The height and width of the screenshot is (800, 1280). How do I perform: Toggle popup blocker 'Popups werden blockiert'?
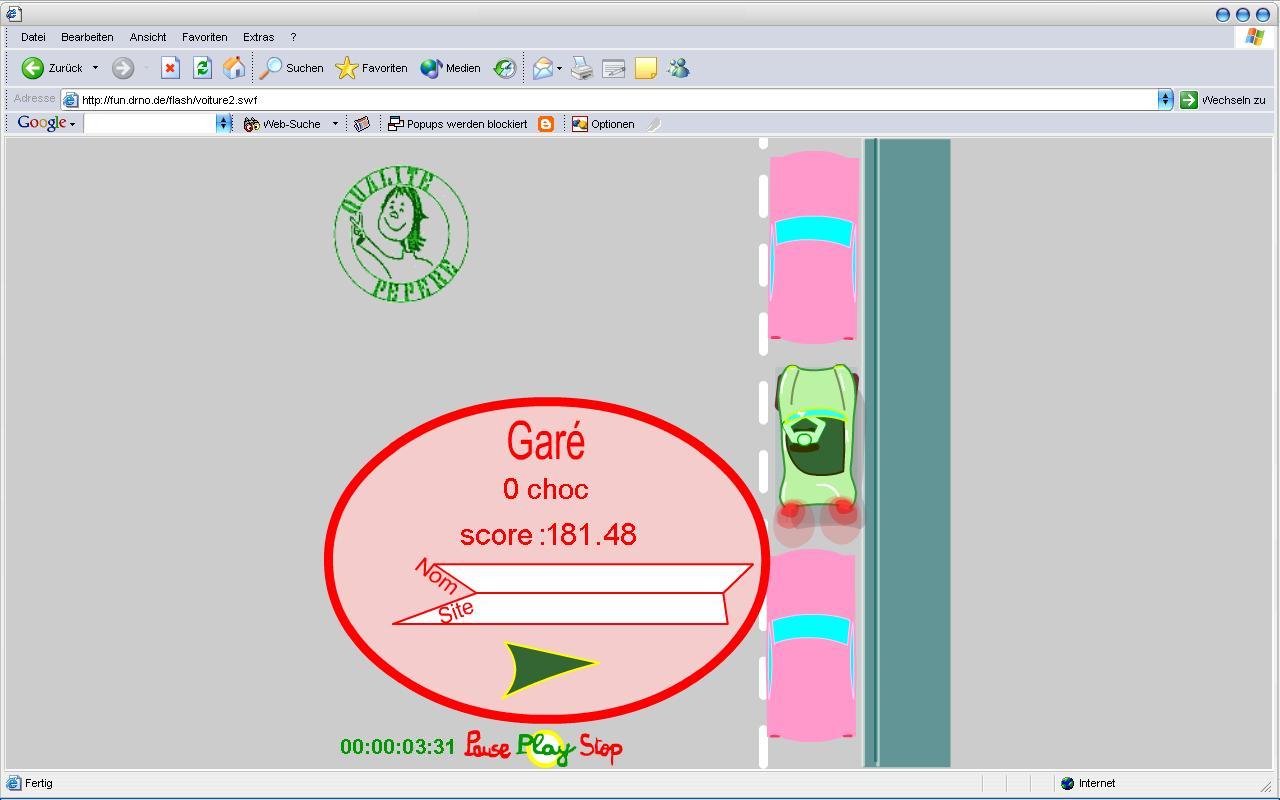(458, 124)
